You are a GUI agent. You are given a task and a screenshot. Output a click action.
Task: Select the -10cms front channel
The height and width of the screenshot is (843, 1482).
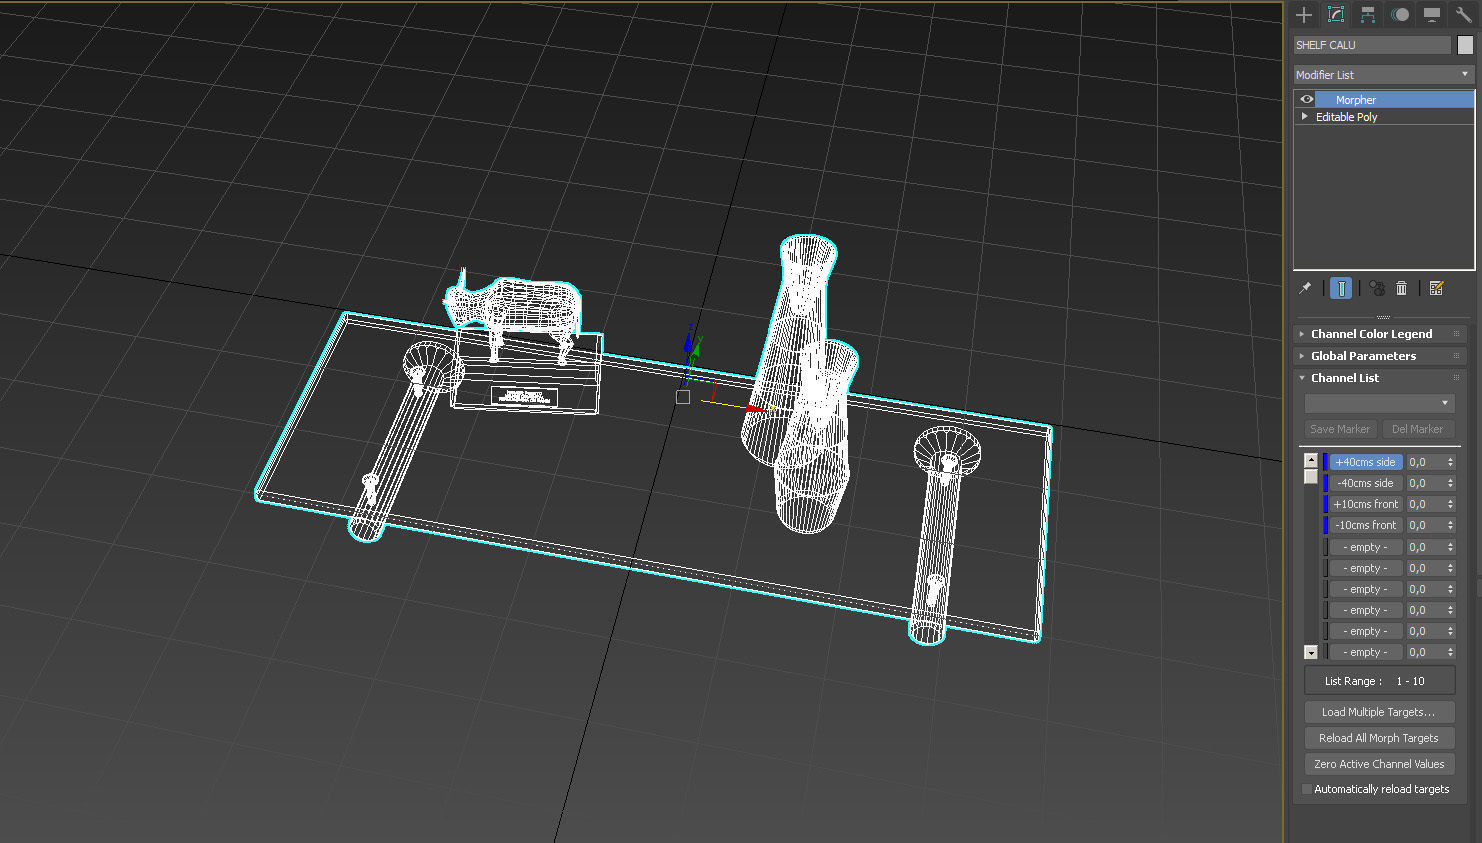(x=1366, y=525)
